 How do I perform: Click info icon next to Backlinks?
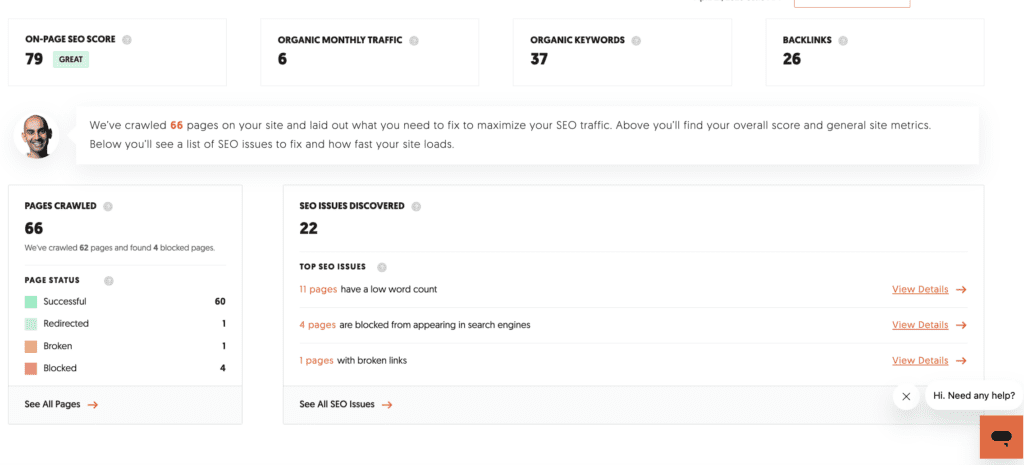[x=843, y=40]
